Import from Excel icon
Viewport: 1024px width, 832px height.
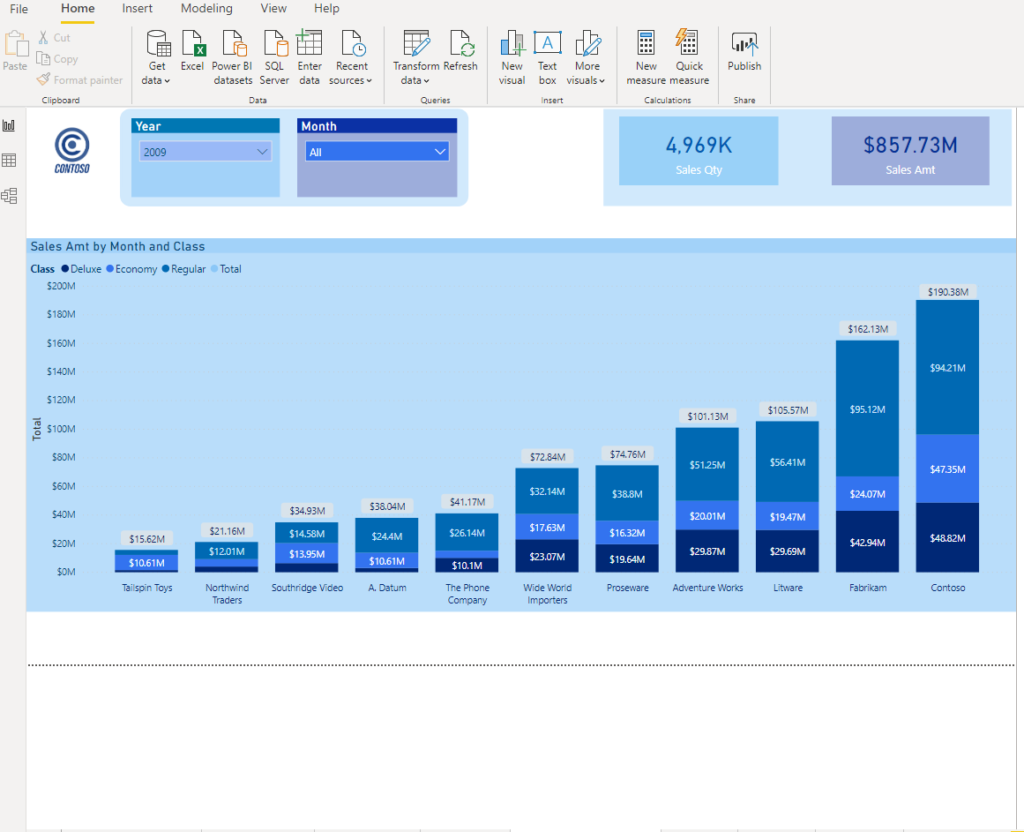point(193,43)
